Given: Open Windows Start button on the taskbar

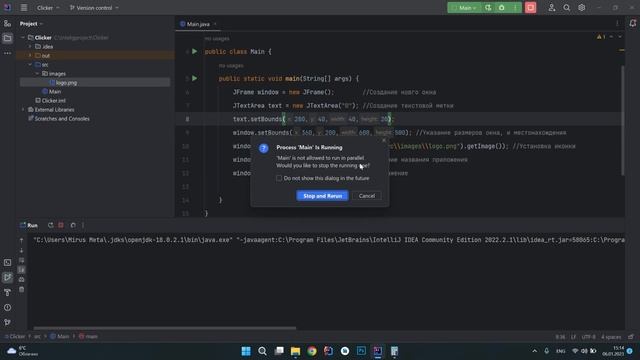Looking at the screenshot, I should tap(246, 351).
